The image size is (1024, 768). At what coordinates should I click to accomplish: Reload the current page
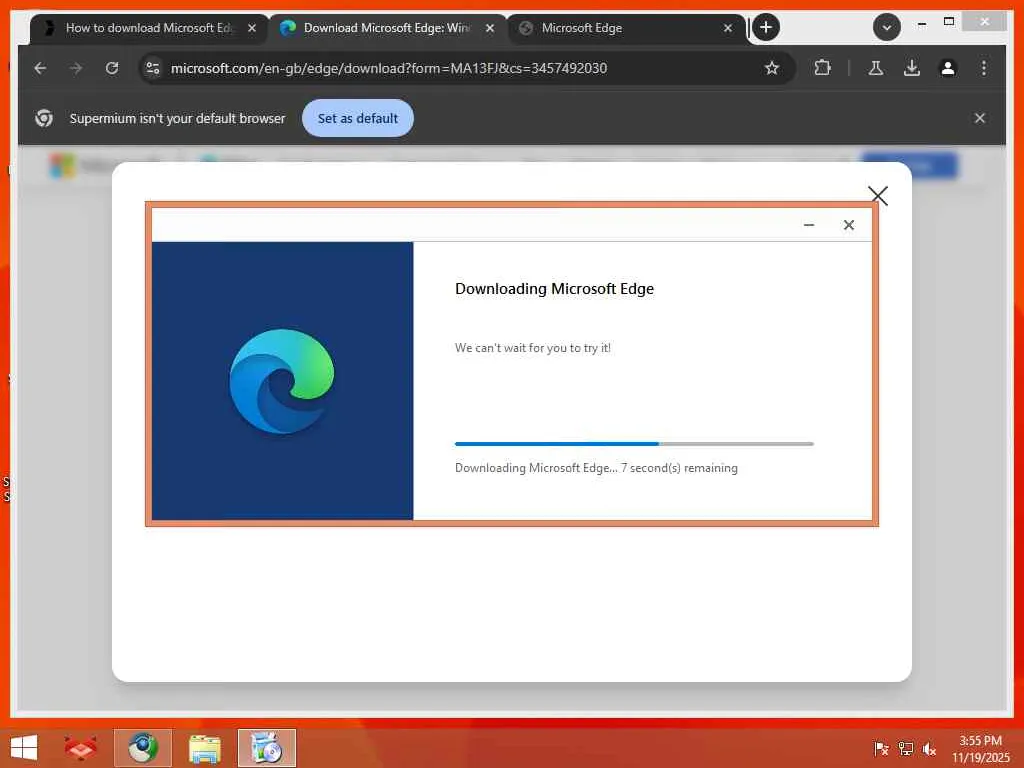click(x=112, y=68)
